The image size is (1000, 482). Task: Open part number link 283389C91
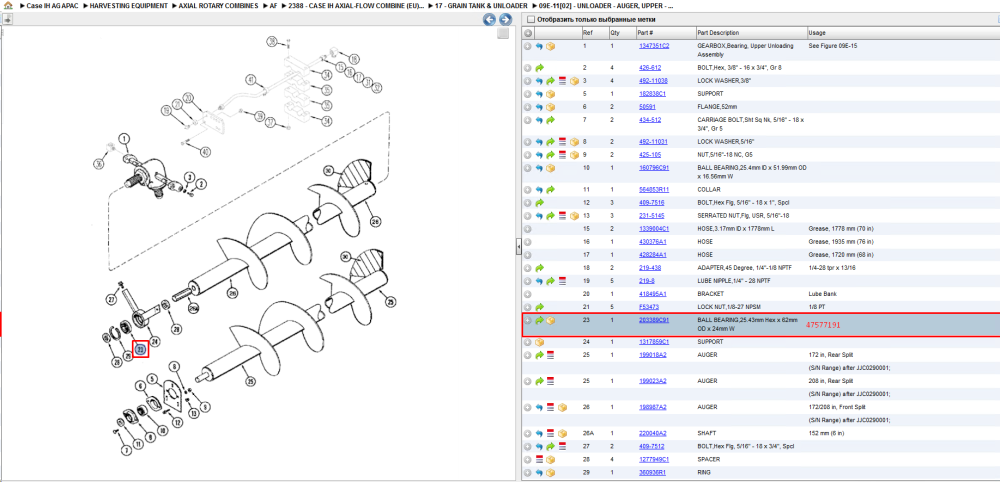tap(654, 320)
